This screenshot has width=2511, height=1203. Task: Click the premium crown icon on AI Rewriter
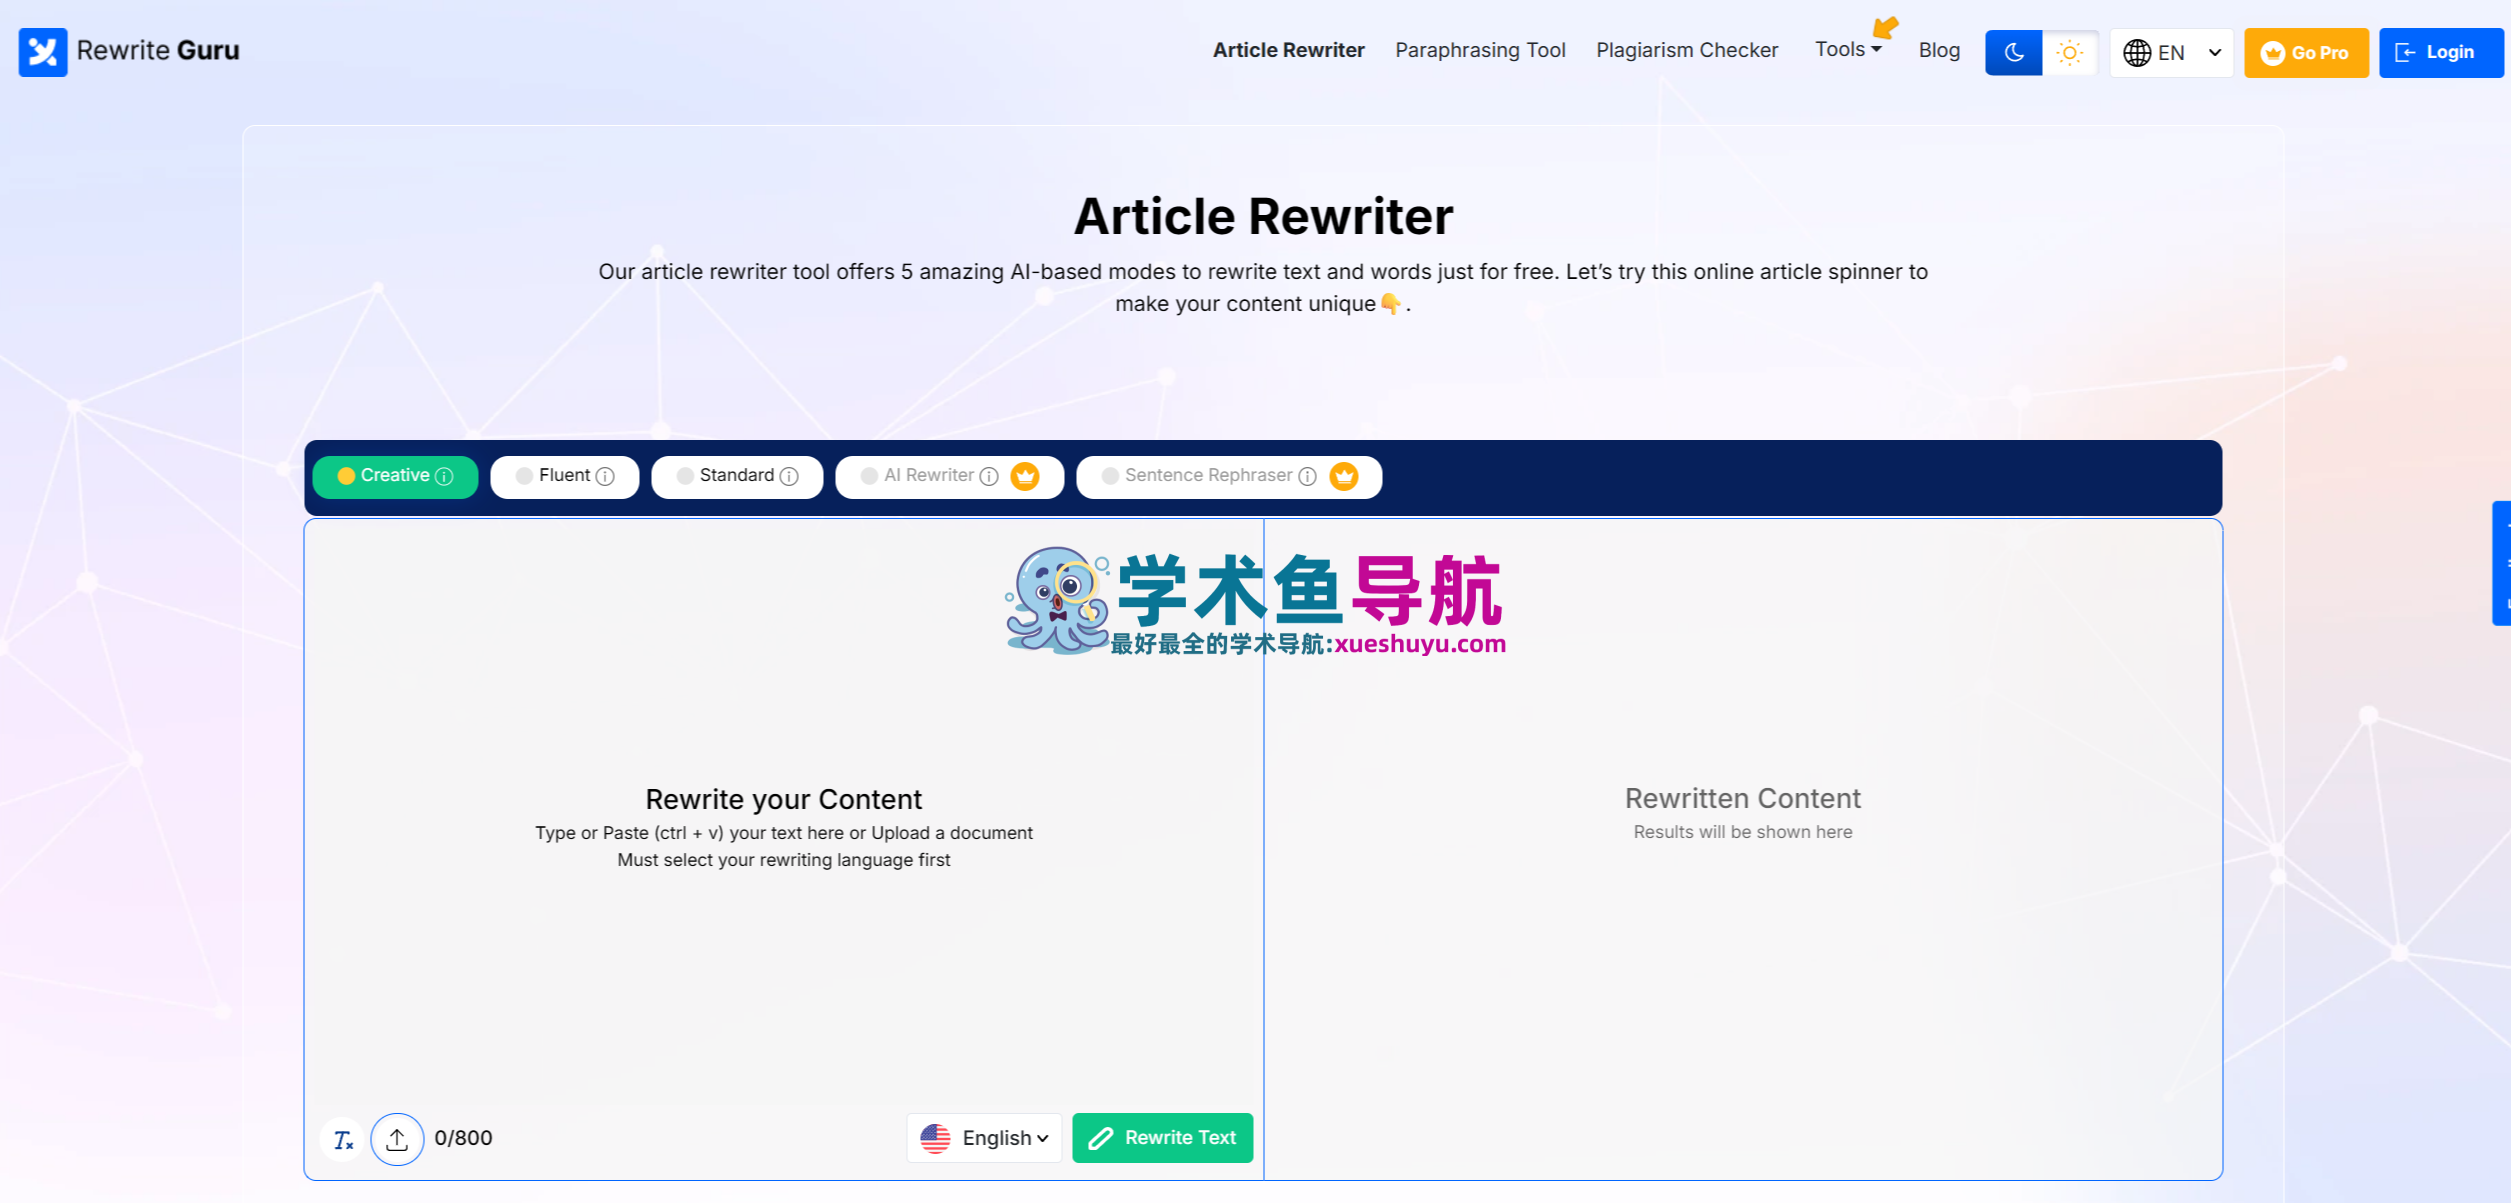(x=1025, y=476)
